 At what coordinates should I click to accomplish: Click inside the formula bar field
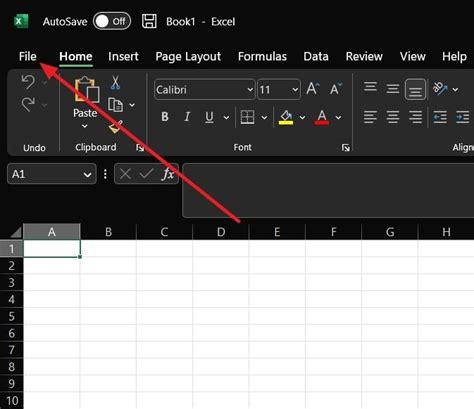point(328,190)
